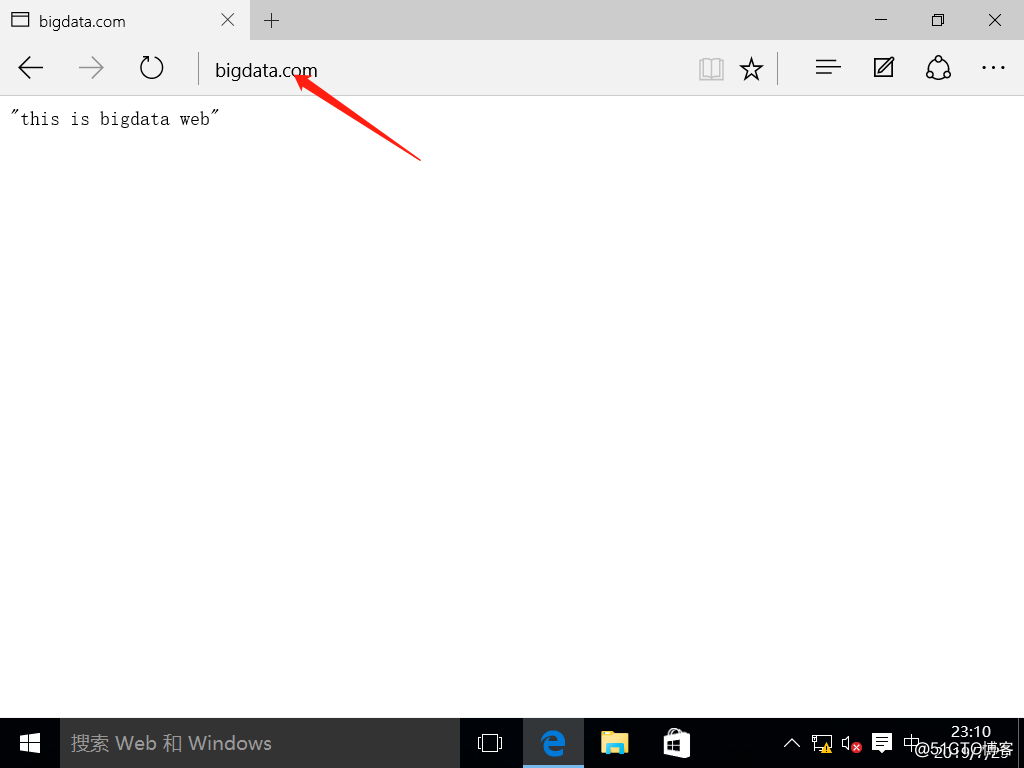Make a Web Note pen icon
Viewport: 1024px width, 768px height.
884,67
